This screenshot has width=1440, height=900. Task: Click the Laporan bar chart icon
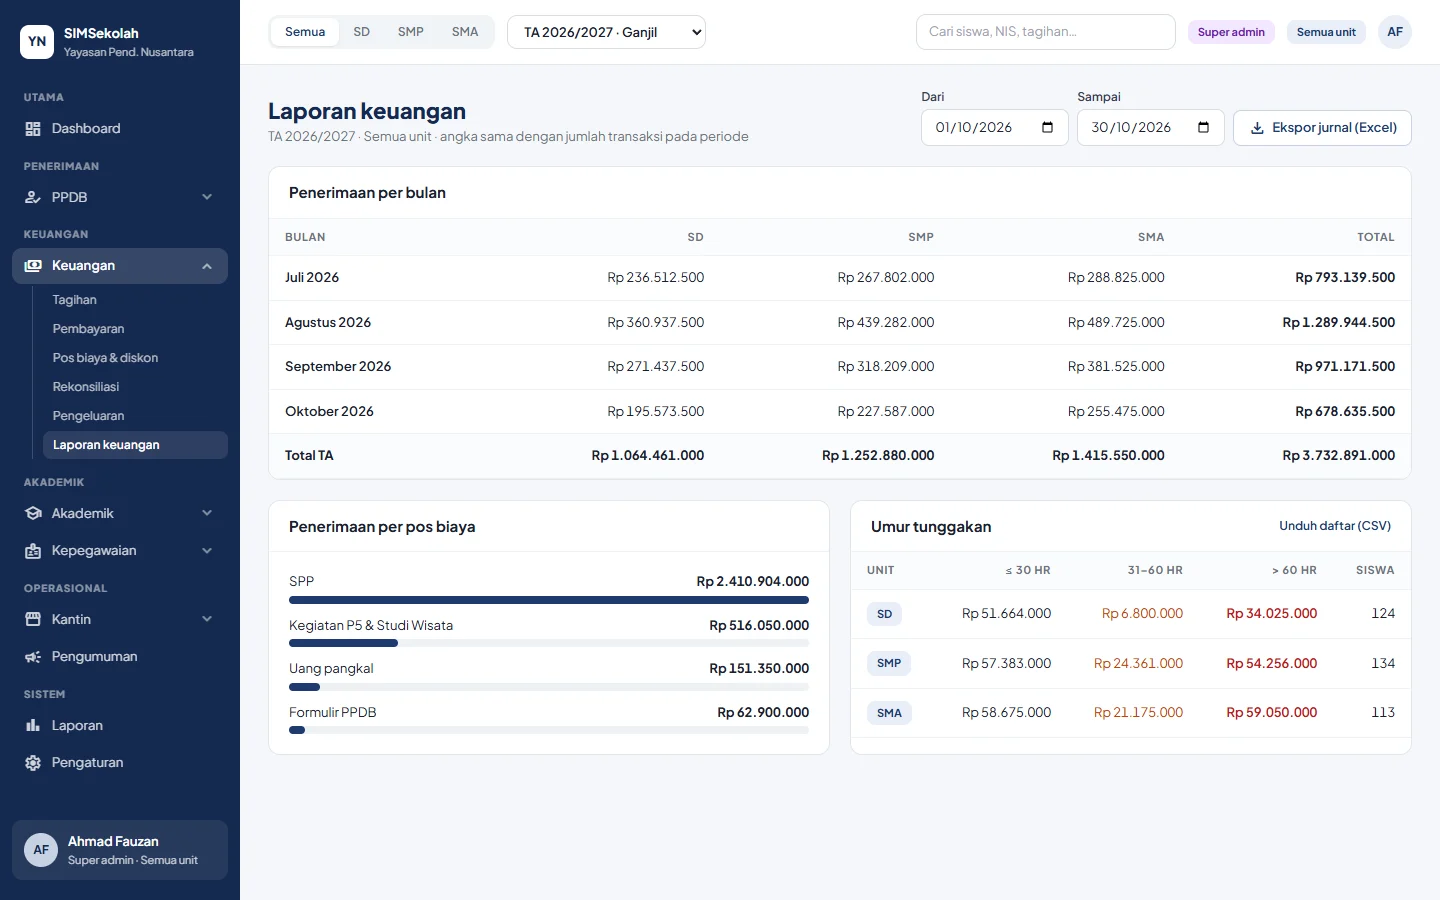33,726
